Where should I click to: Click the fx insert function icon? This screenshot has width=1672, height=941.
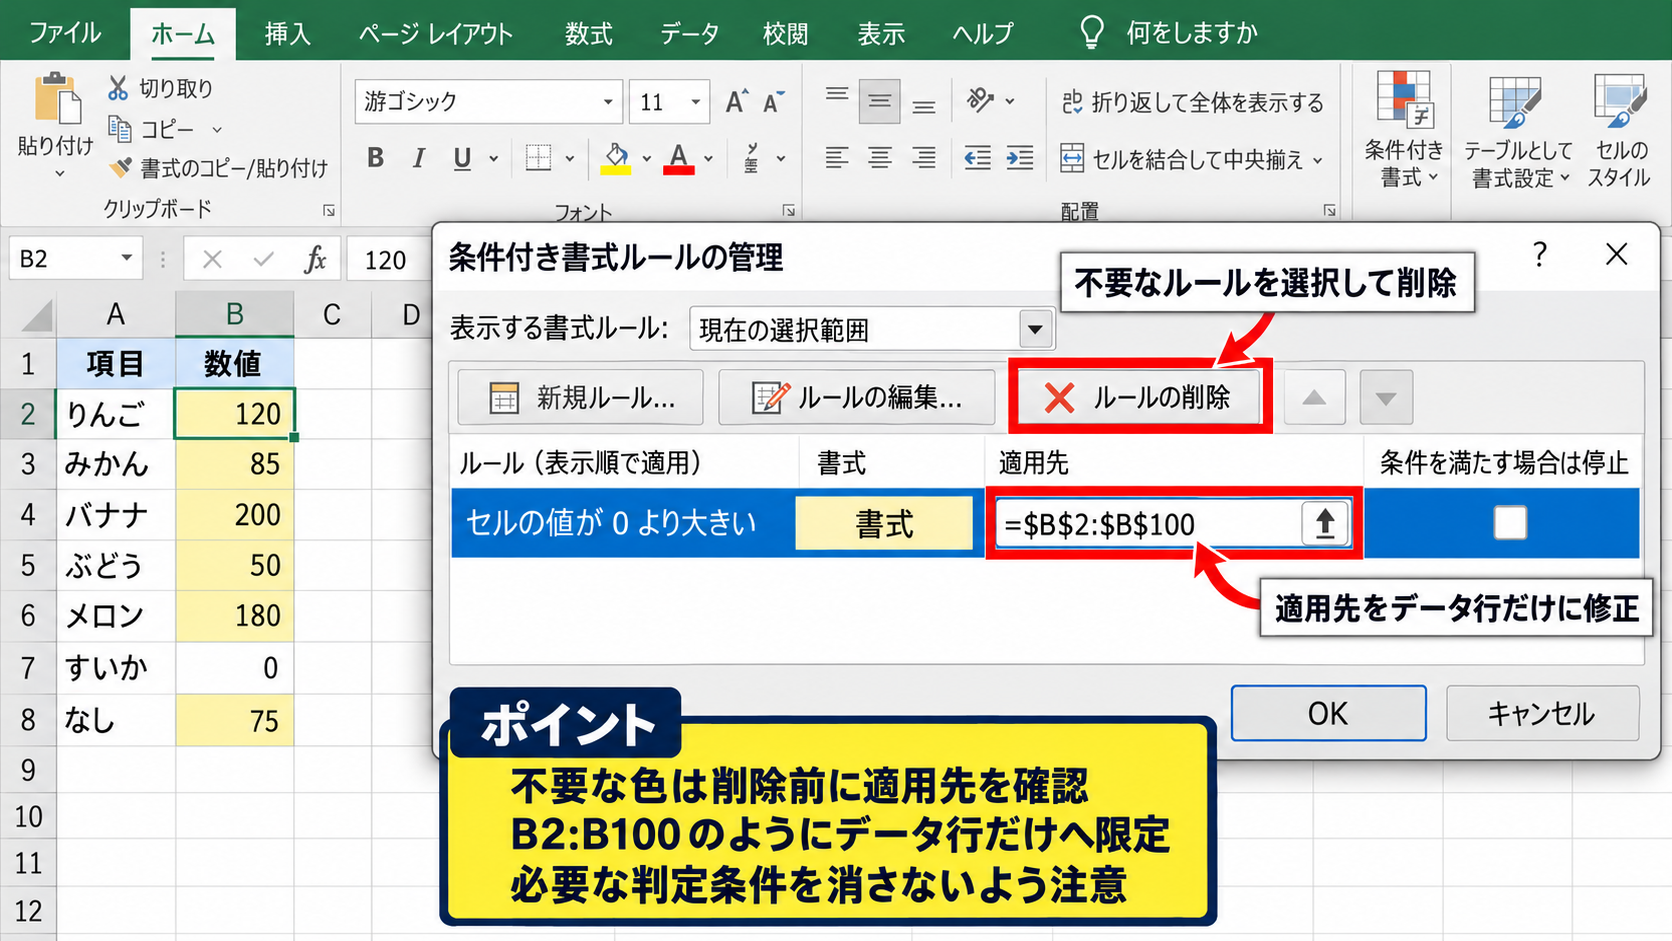pos(315,259)
